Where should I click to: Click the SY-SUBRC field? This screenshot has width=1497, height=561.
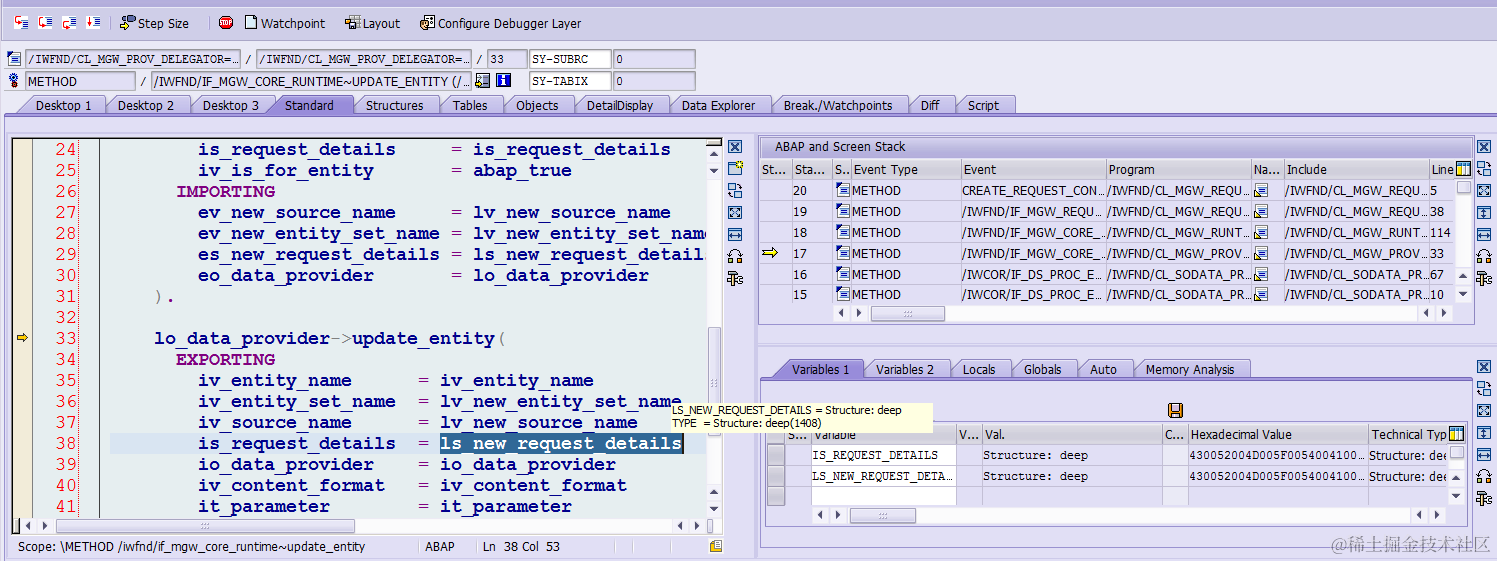[569, 59]
